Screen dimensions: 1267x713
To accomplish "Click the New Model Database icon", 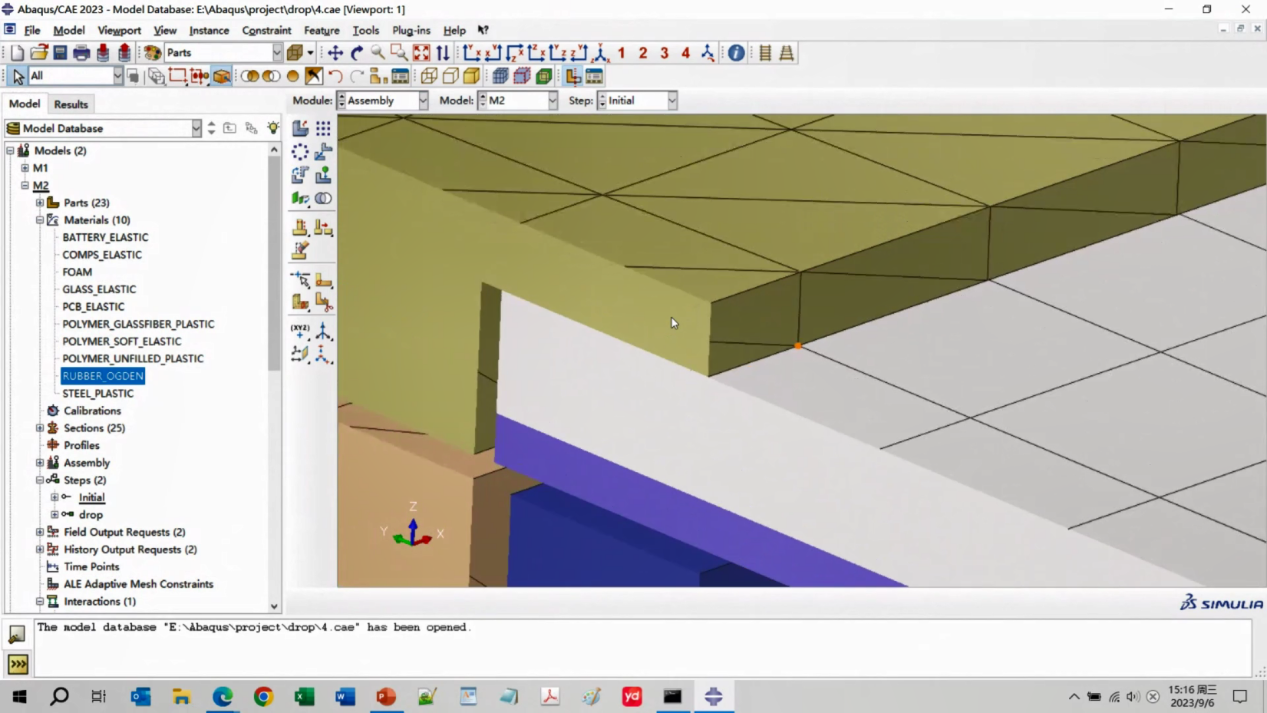I will pos(17,53).
